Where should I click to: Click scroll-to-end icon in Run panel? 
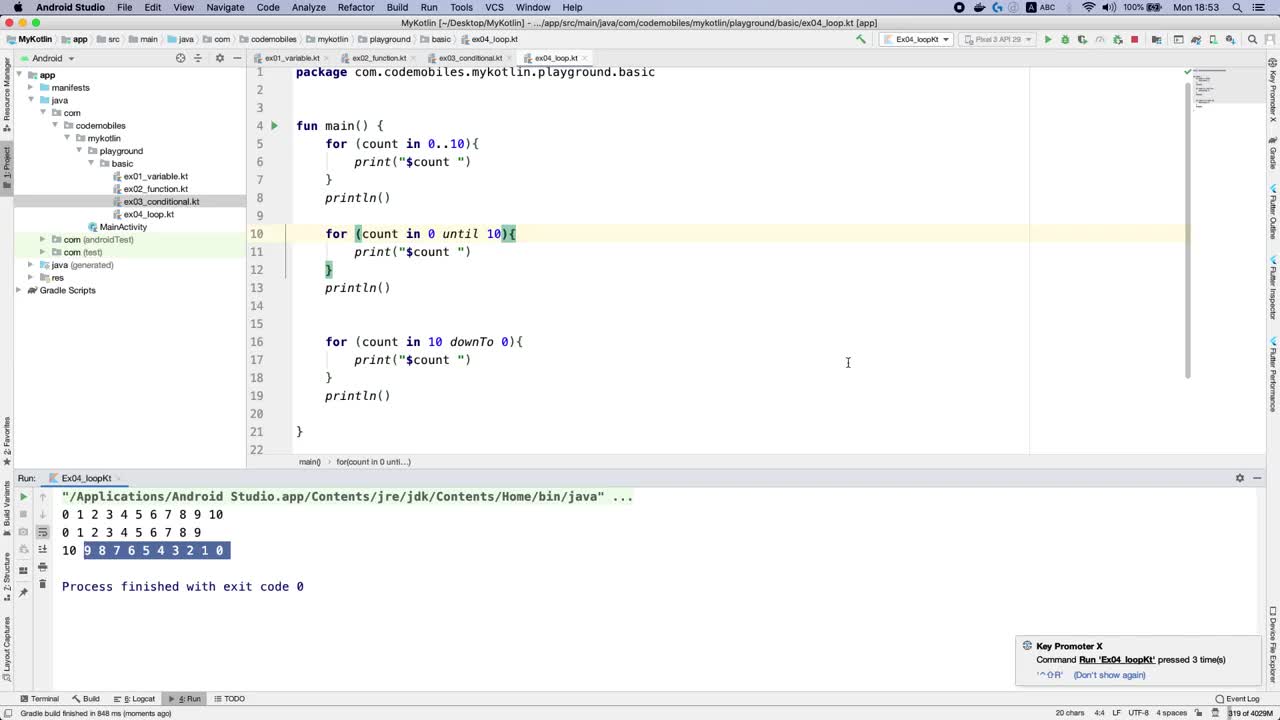point(42,549)
